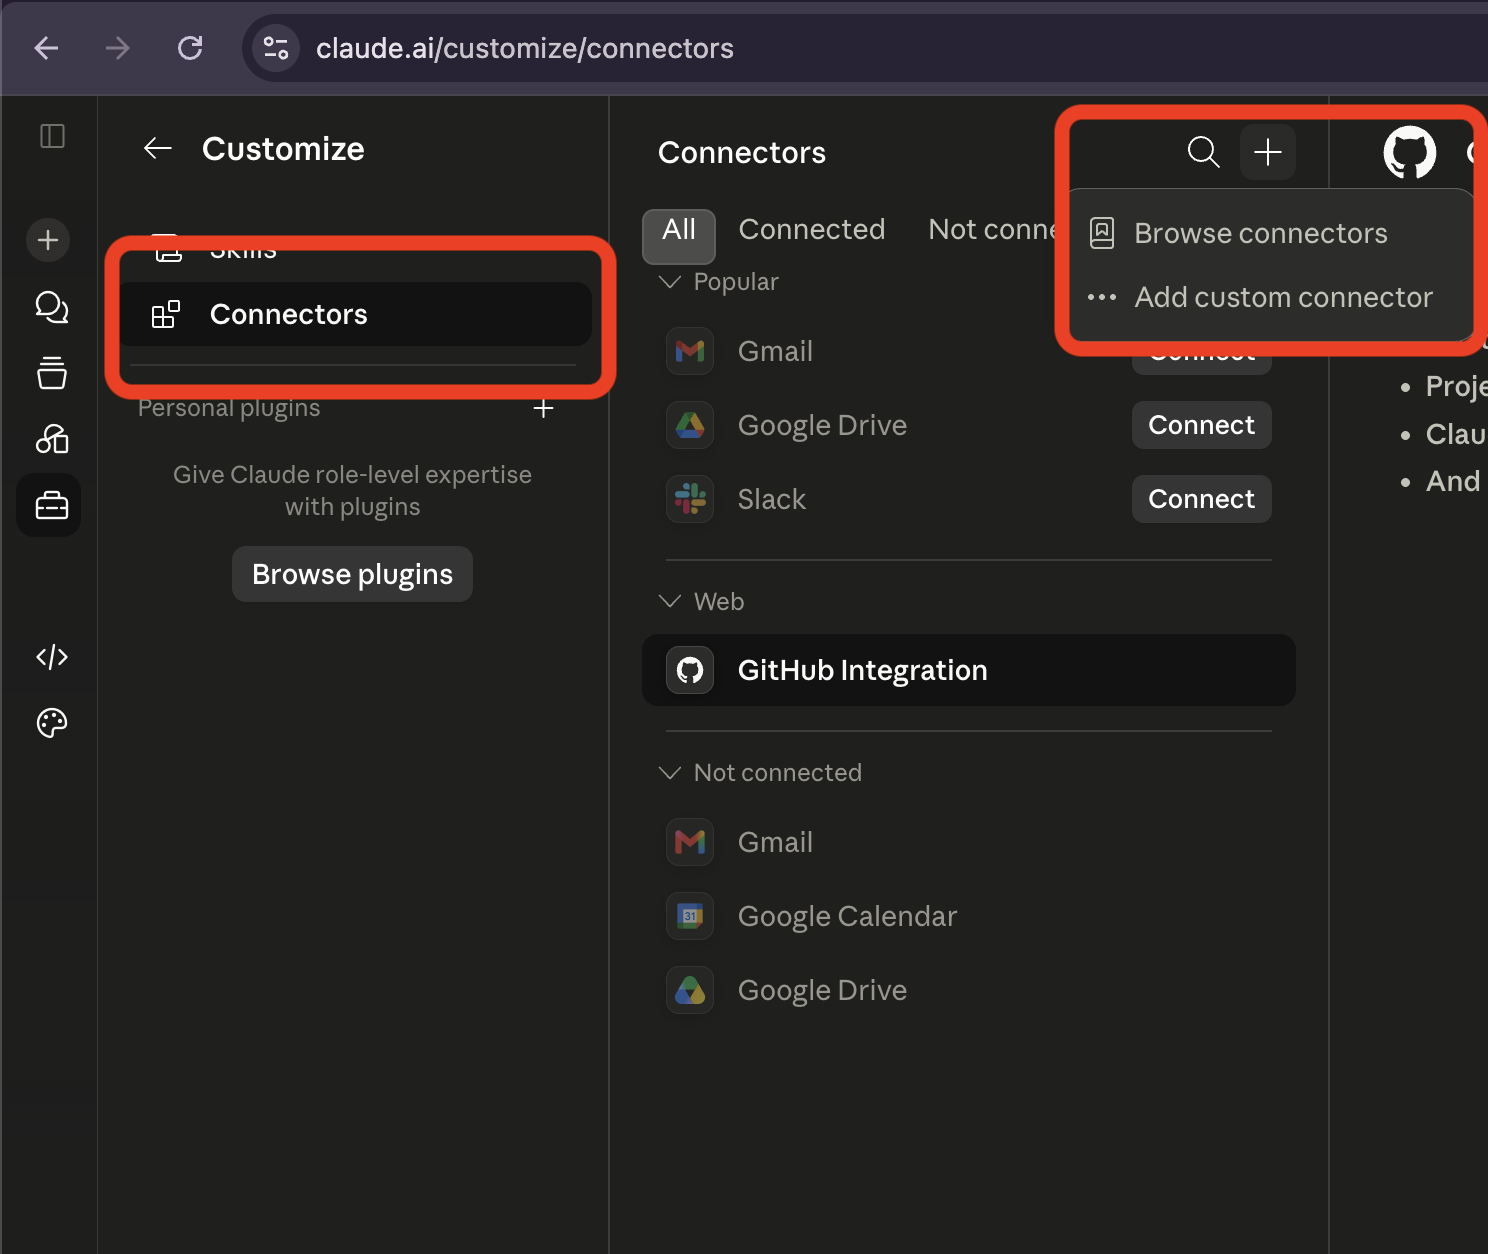Open the palette icon in sidebar
This screenshot has width=1488, height=1254.
(x=52, y=723)
